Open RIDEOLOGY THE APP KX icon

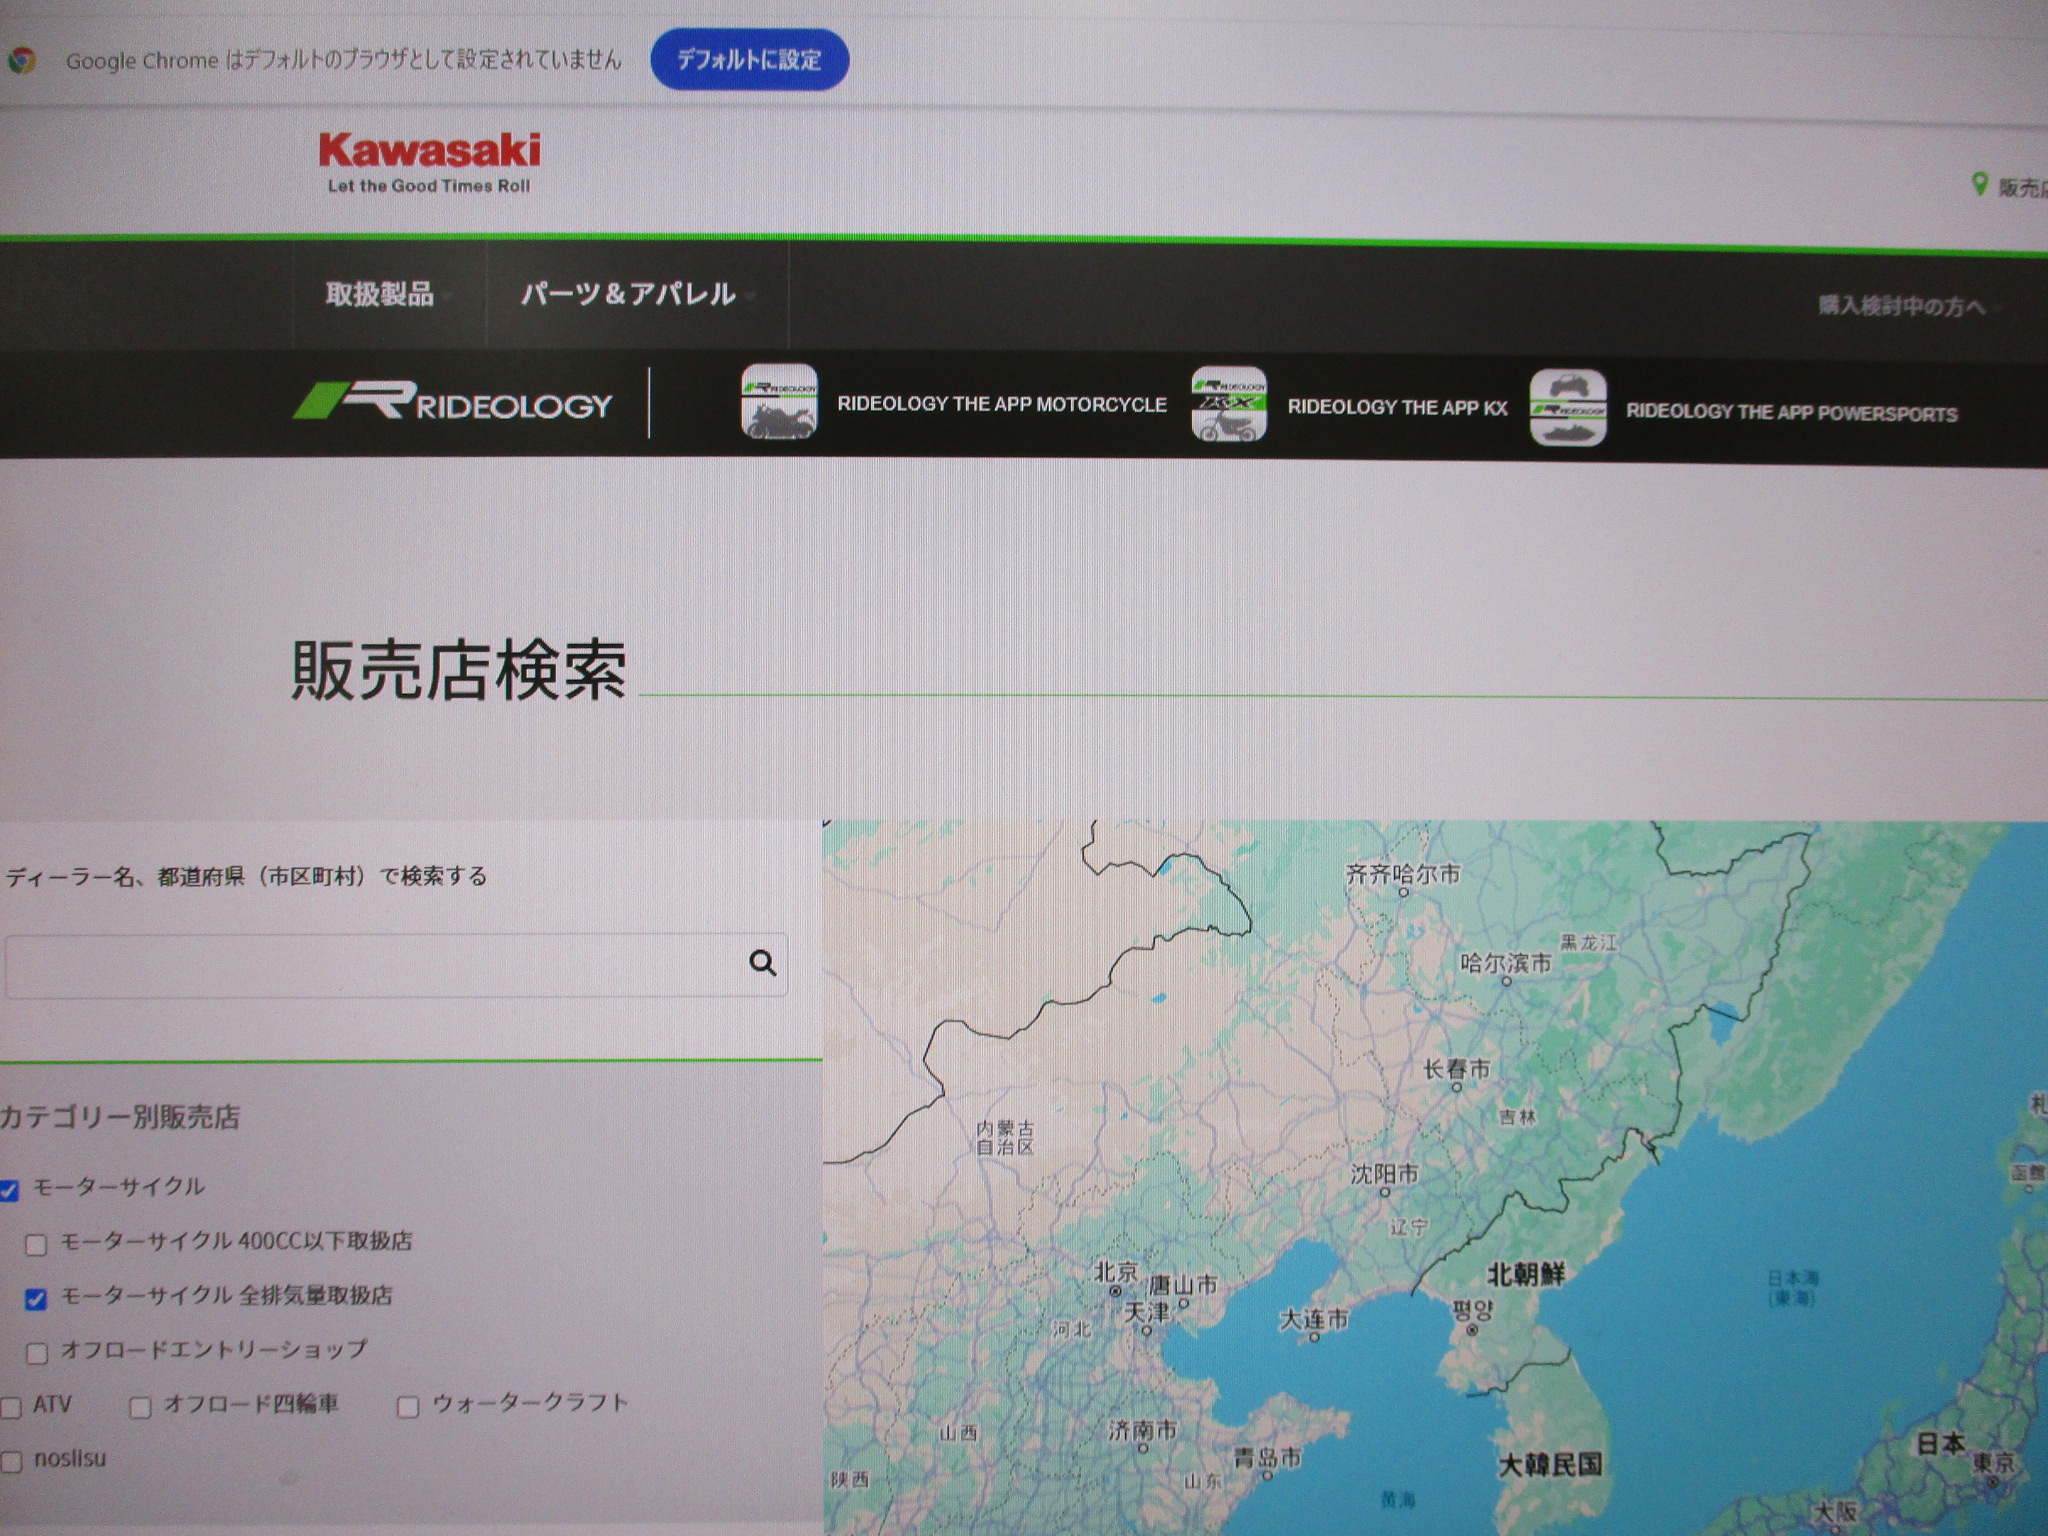(1228, 405)
